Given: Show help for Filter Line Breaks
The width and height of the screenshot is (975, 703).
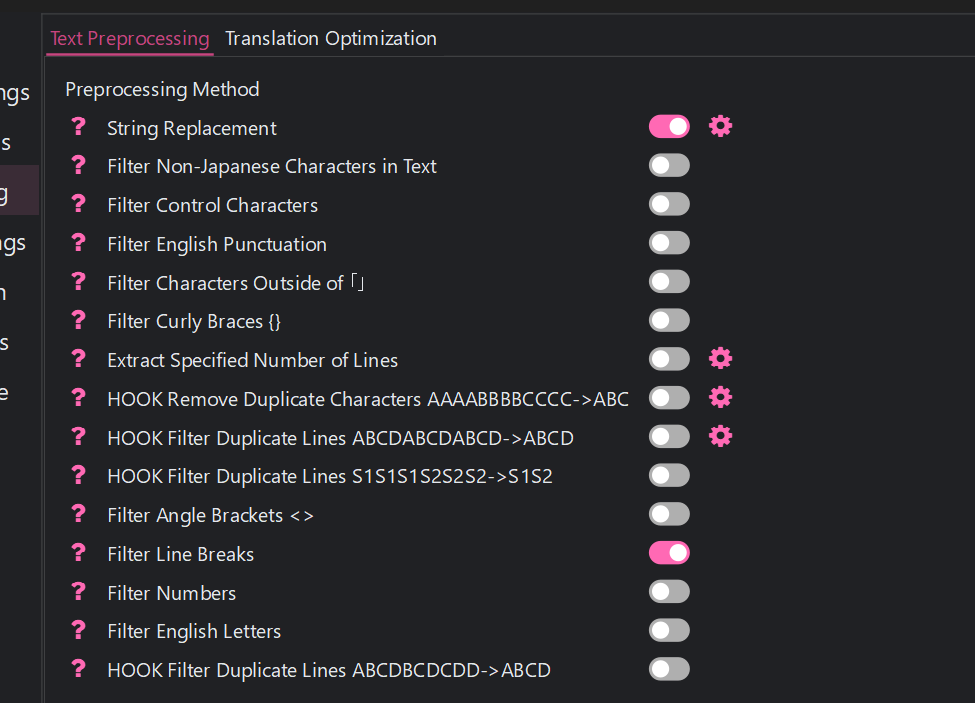Looking at the screenshot, I should [79, 553].
